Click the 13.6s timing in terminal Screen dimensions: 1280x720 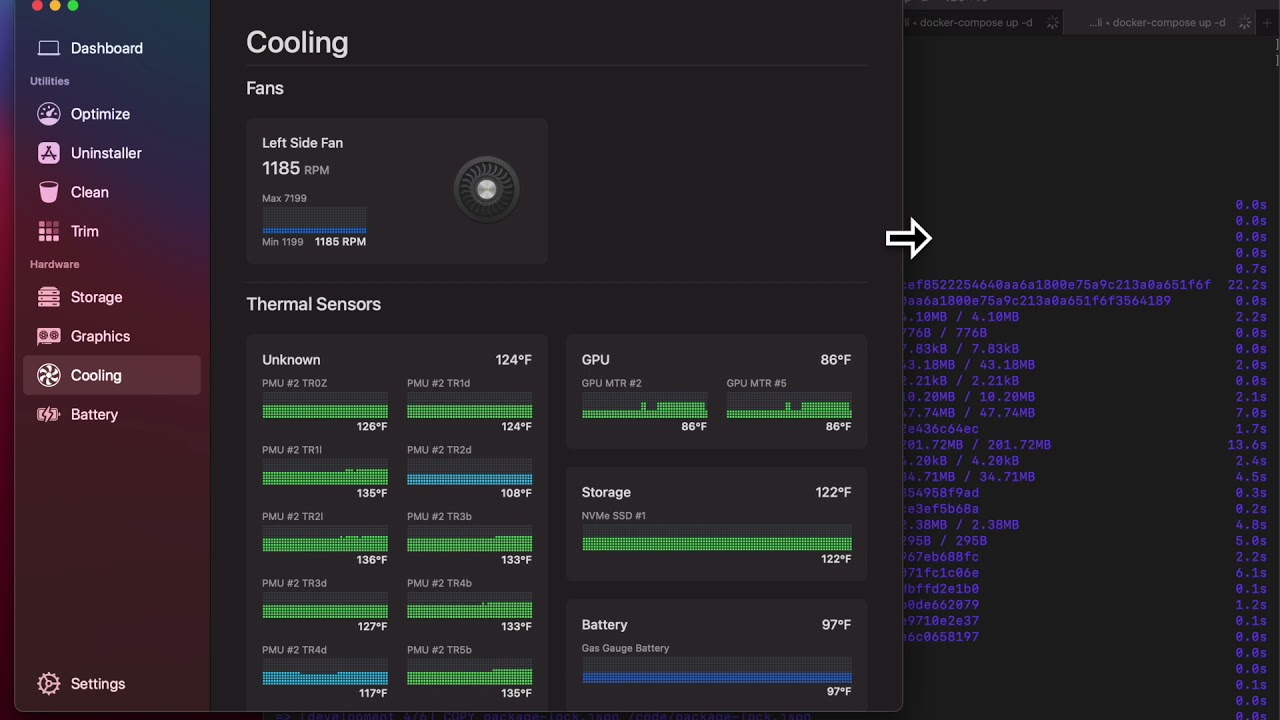[x=1247, y=445]
